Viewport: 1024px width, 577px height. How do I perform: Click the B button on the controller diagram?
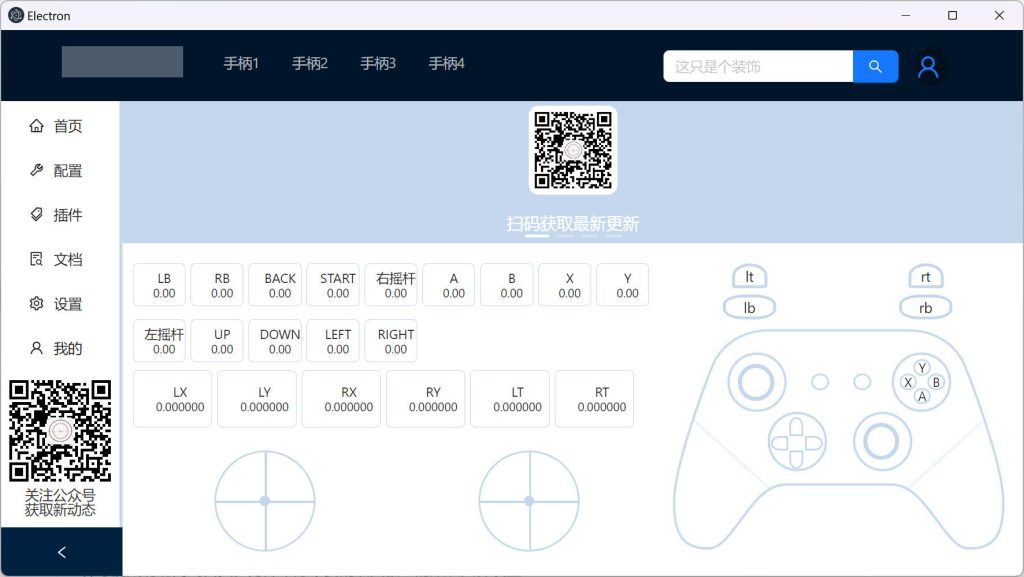click(x=936, y=382)
